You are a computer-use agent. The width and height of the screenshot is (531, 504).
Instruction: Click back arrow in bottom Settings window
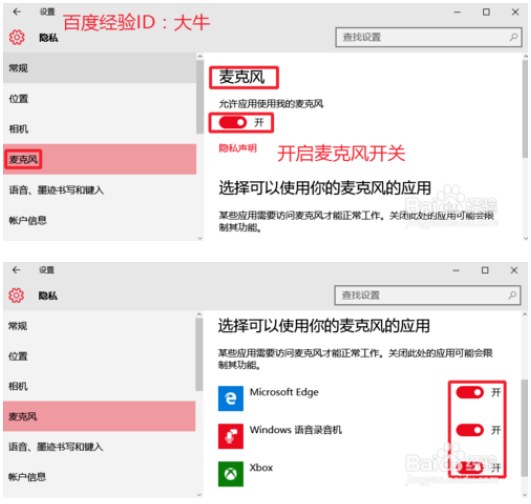click(x=16, y=270)
